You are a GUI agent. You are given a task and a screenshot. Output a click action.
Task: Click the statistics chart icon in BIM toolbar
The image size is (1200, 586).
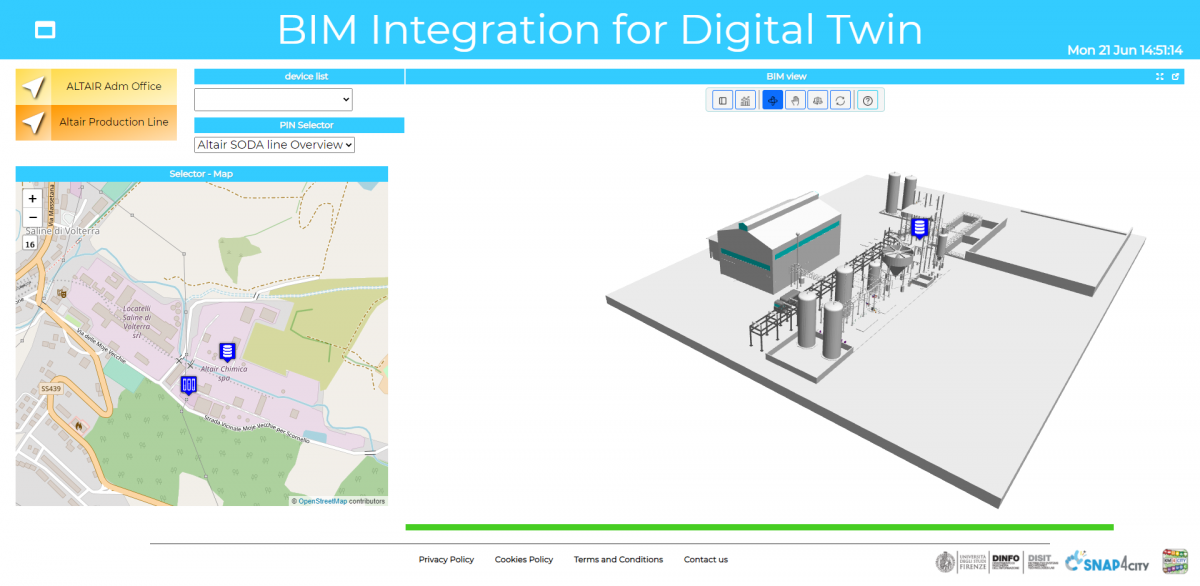[x=745, y=100]
